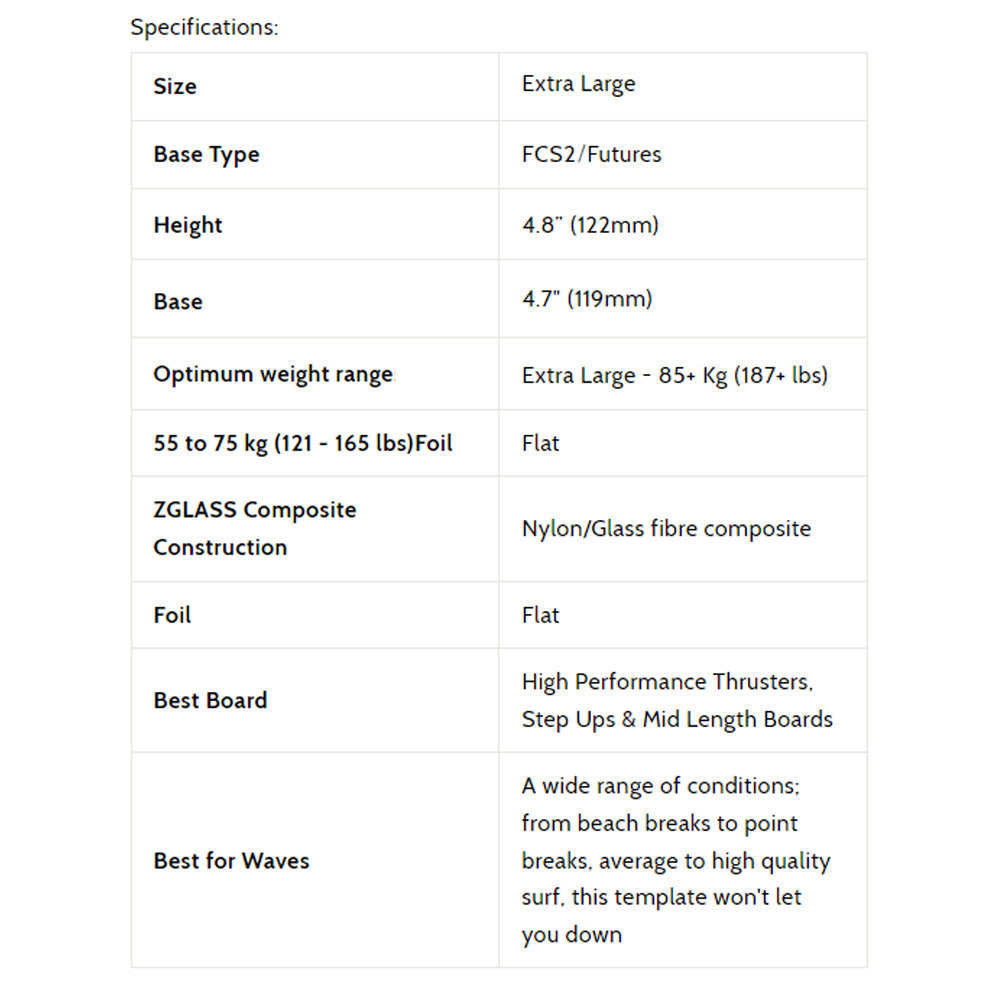1000x1000 pixels.
Task: Select the Size row label
Action: (175, 86)
